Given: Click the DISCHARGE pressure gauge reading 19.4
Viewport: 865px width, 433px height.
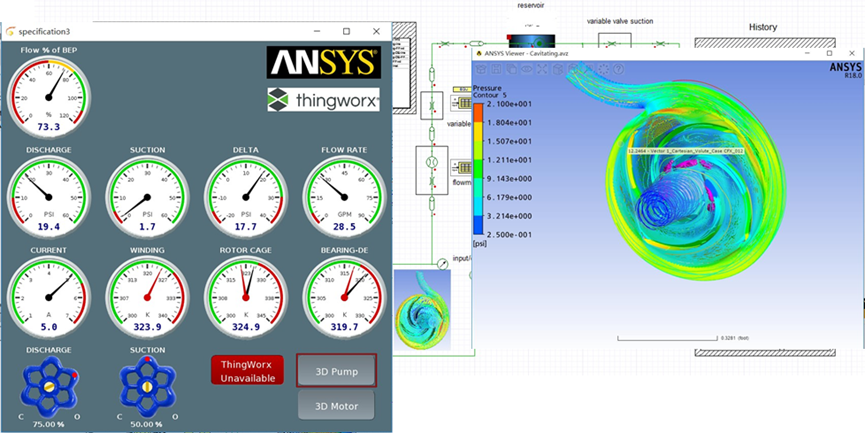Looking at the screenshot, I should 49,197.
